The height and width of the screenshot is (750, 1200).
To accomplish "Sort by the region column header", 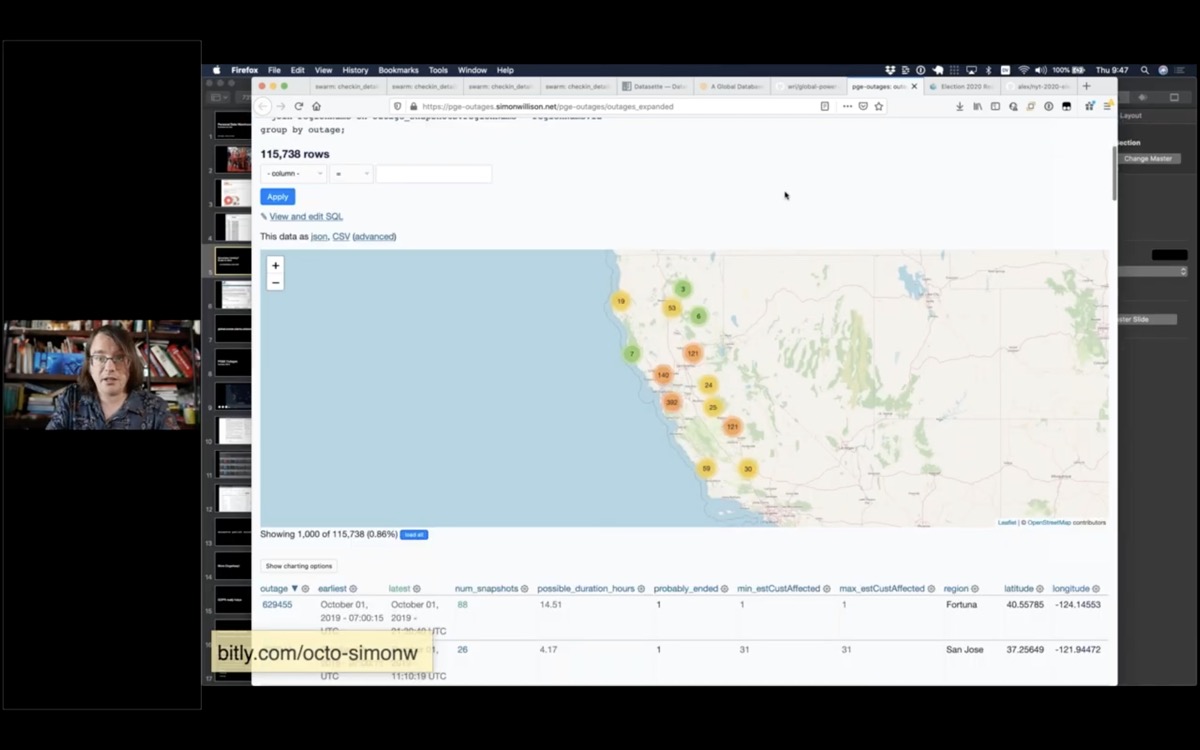I will point(957,589).
